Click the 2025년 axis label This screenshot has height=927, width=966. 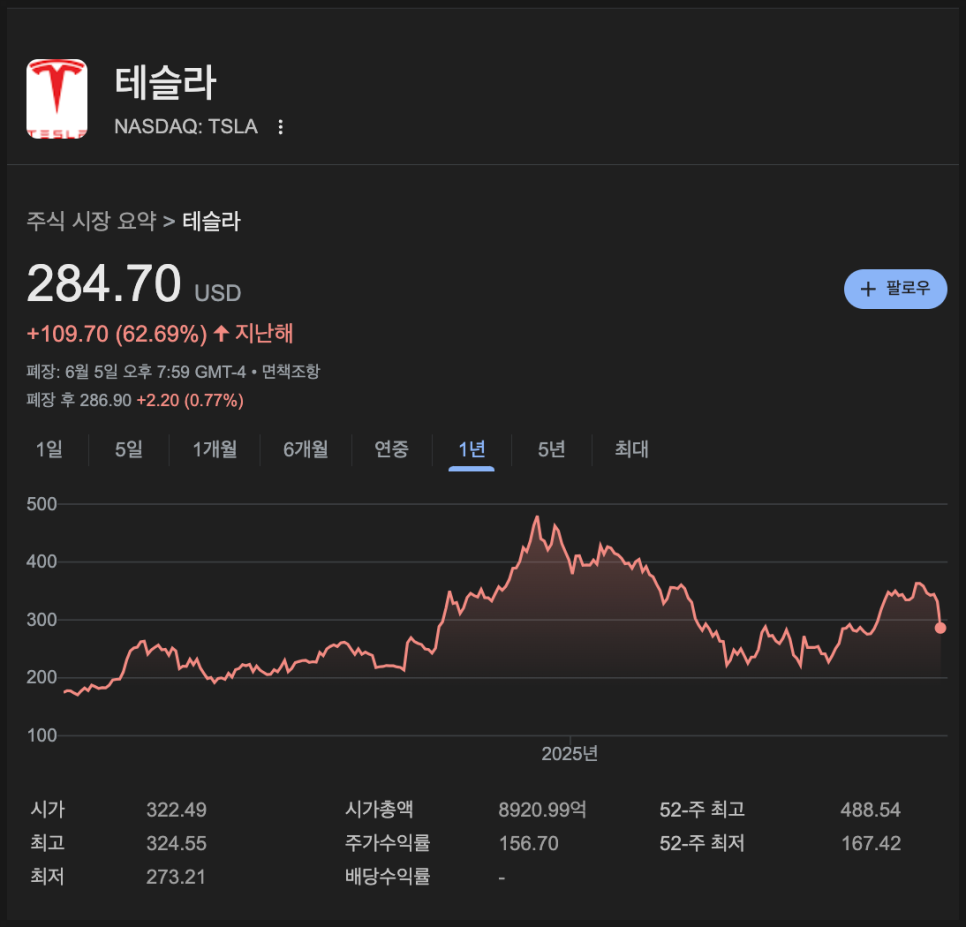[569, 753]
